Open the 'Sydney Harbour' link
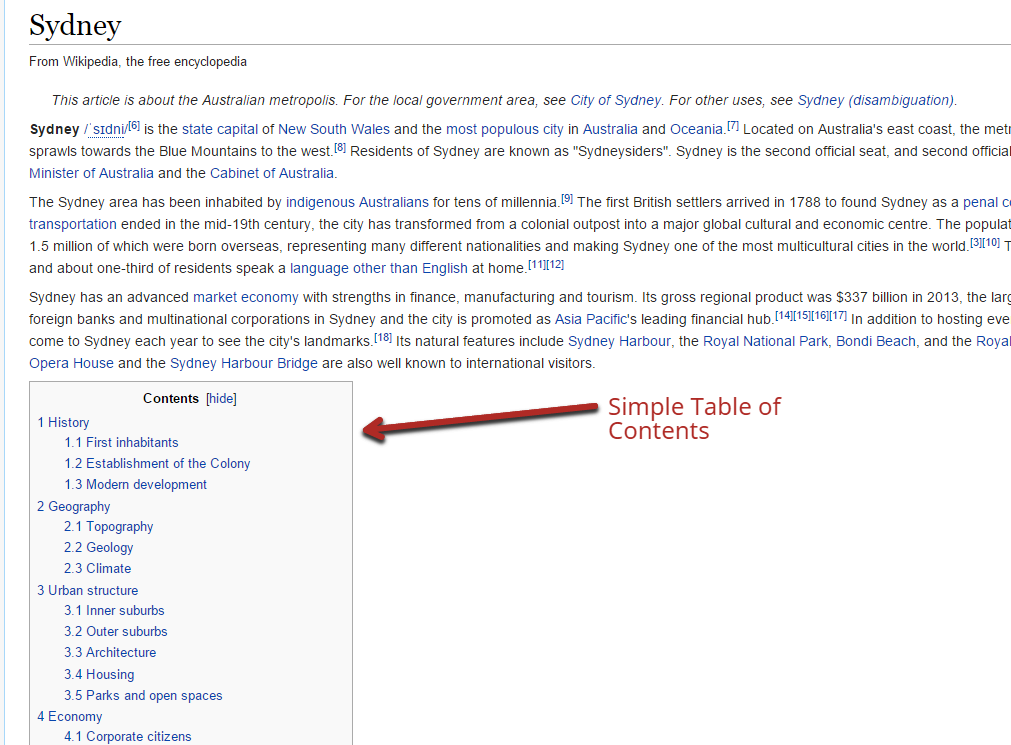The image size is (1011, 745). tap(619, 341)
